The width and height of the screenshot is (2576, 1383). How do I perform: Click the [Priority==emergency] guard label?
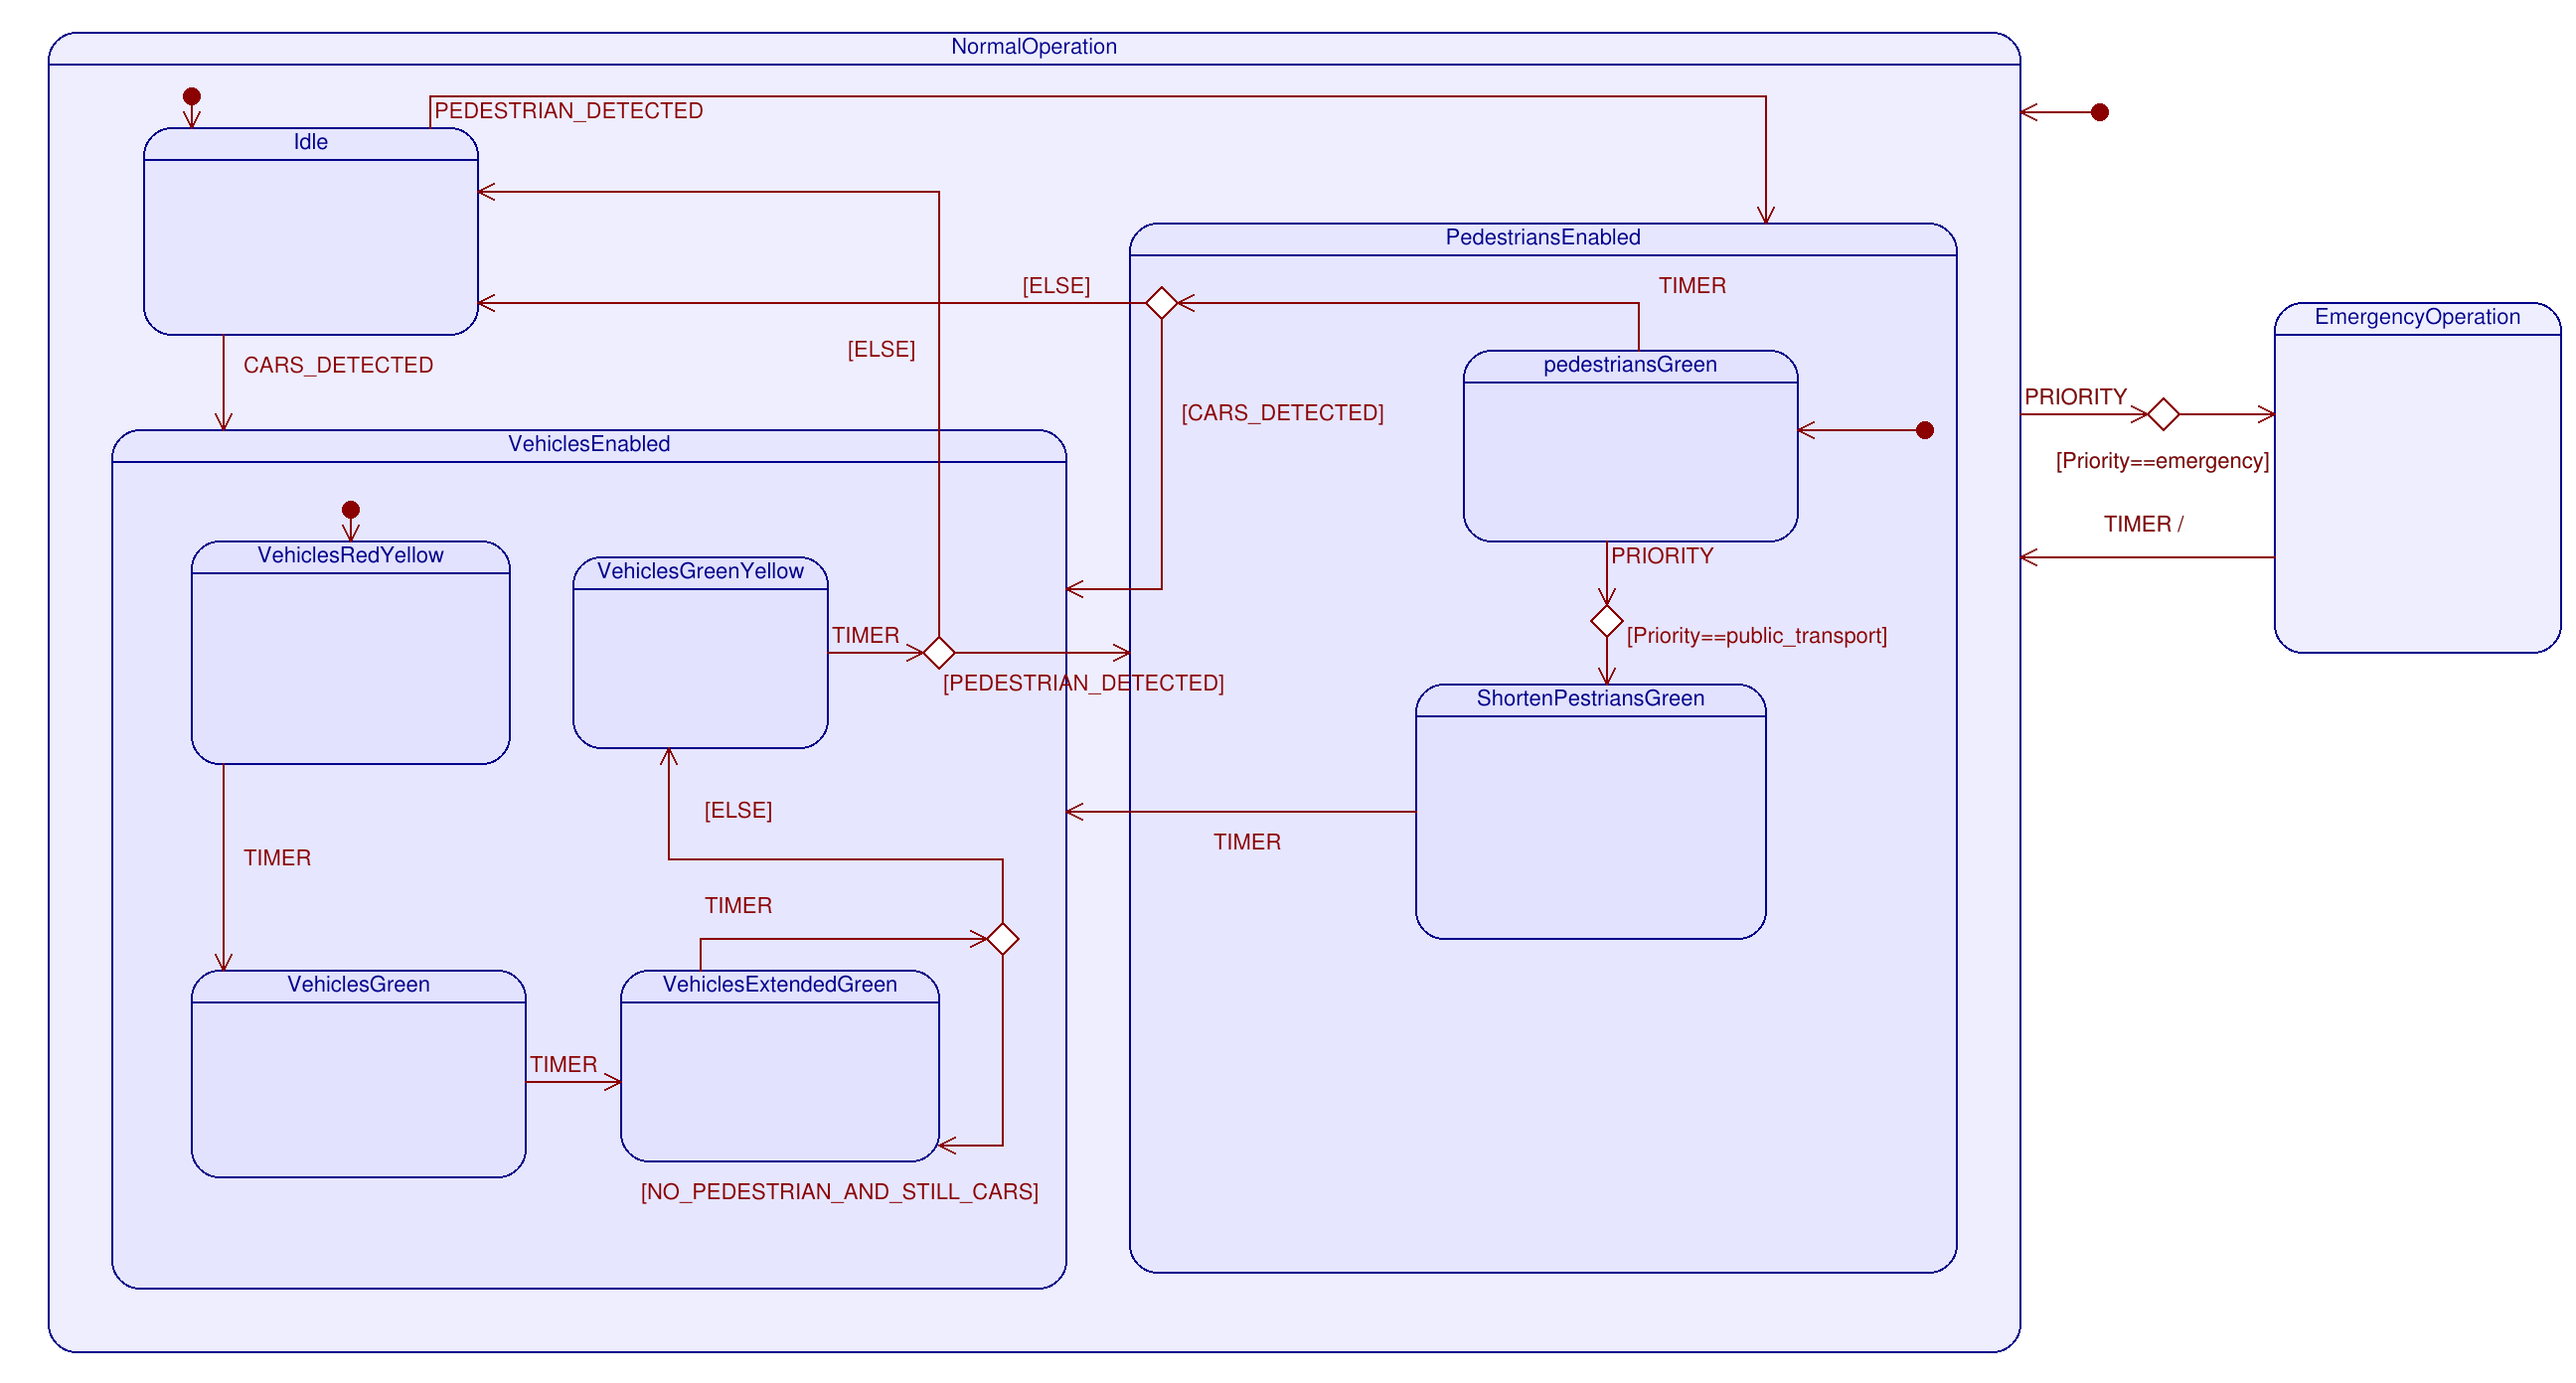[x=2162, y=461]
